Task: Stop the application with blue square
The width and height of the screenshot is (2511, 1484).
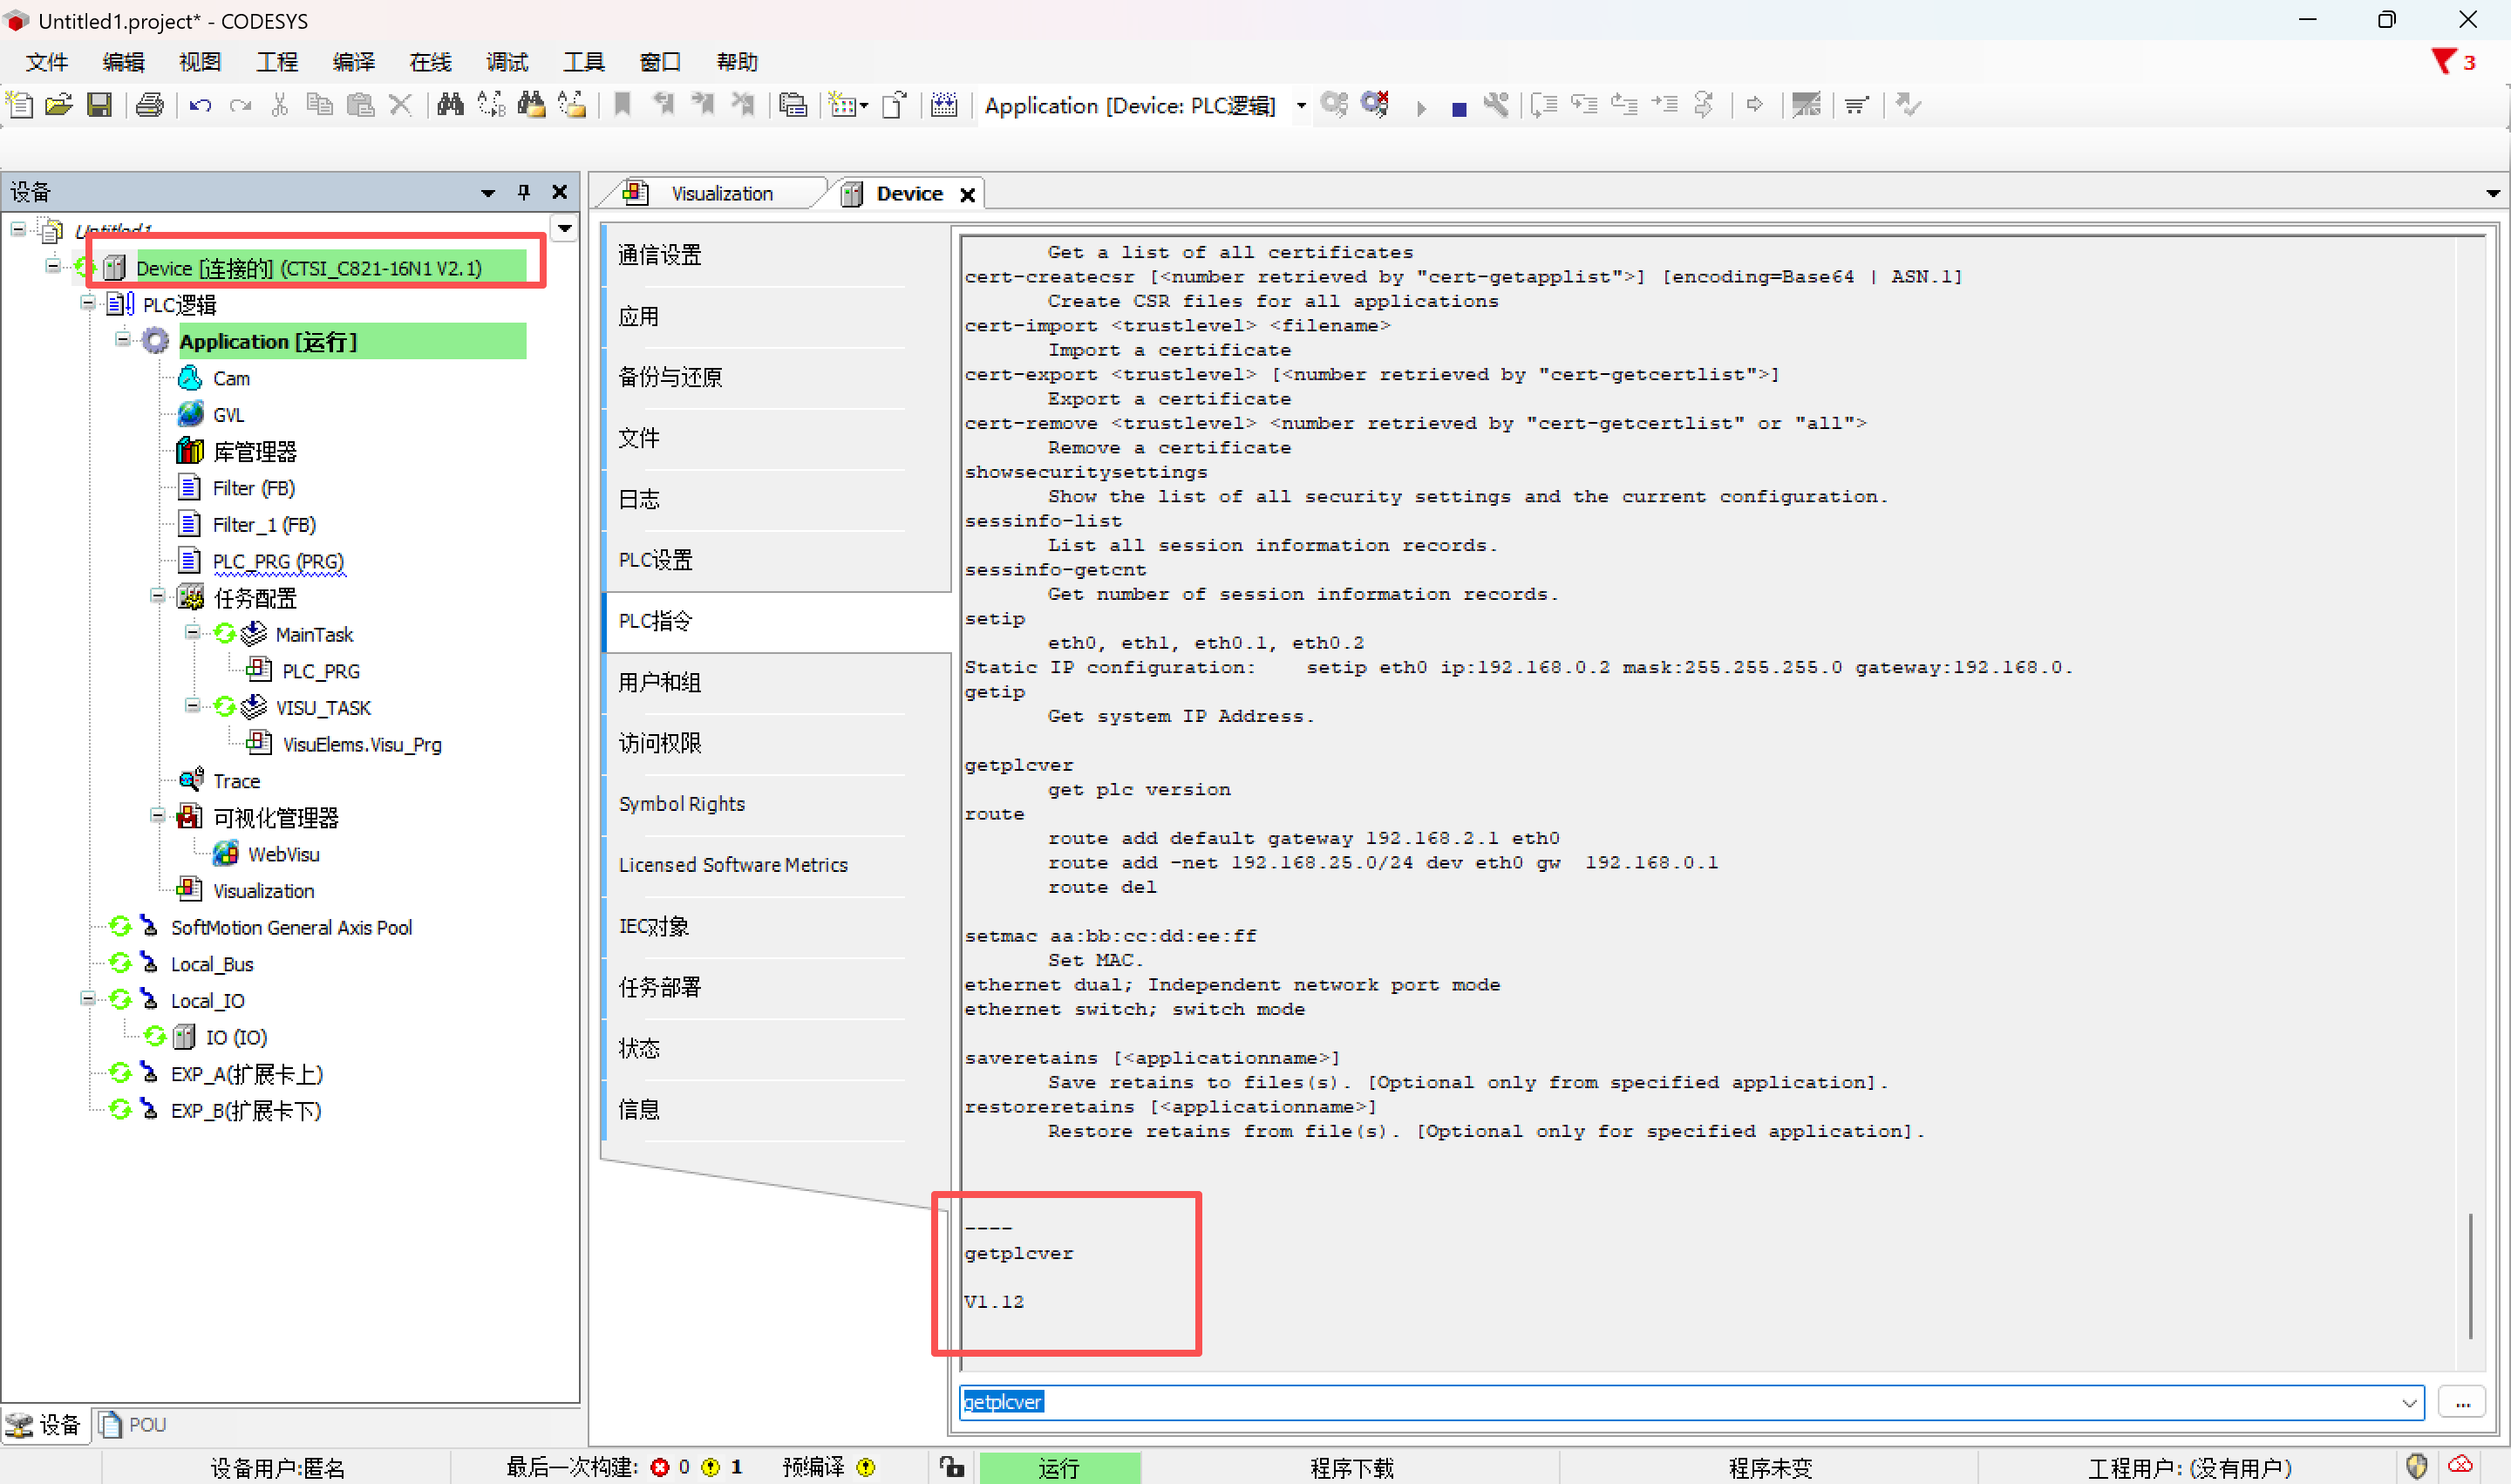Action: pos(1458,108)
